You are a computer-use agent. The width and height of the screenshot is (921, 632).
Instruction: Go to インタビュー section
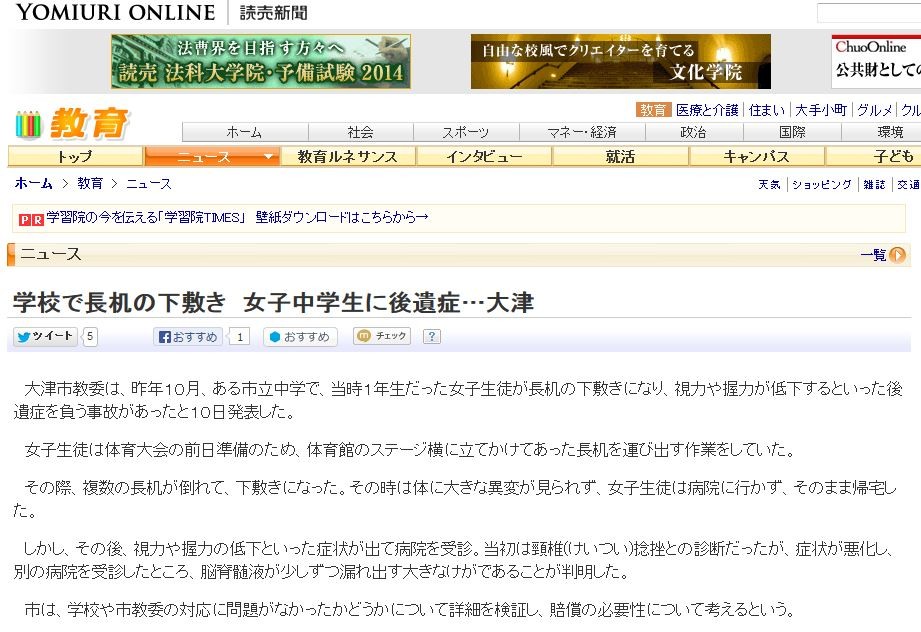point(484,156)
